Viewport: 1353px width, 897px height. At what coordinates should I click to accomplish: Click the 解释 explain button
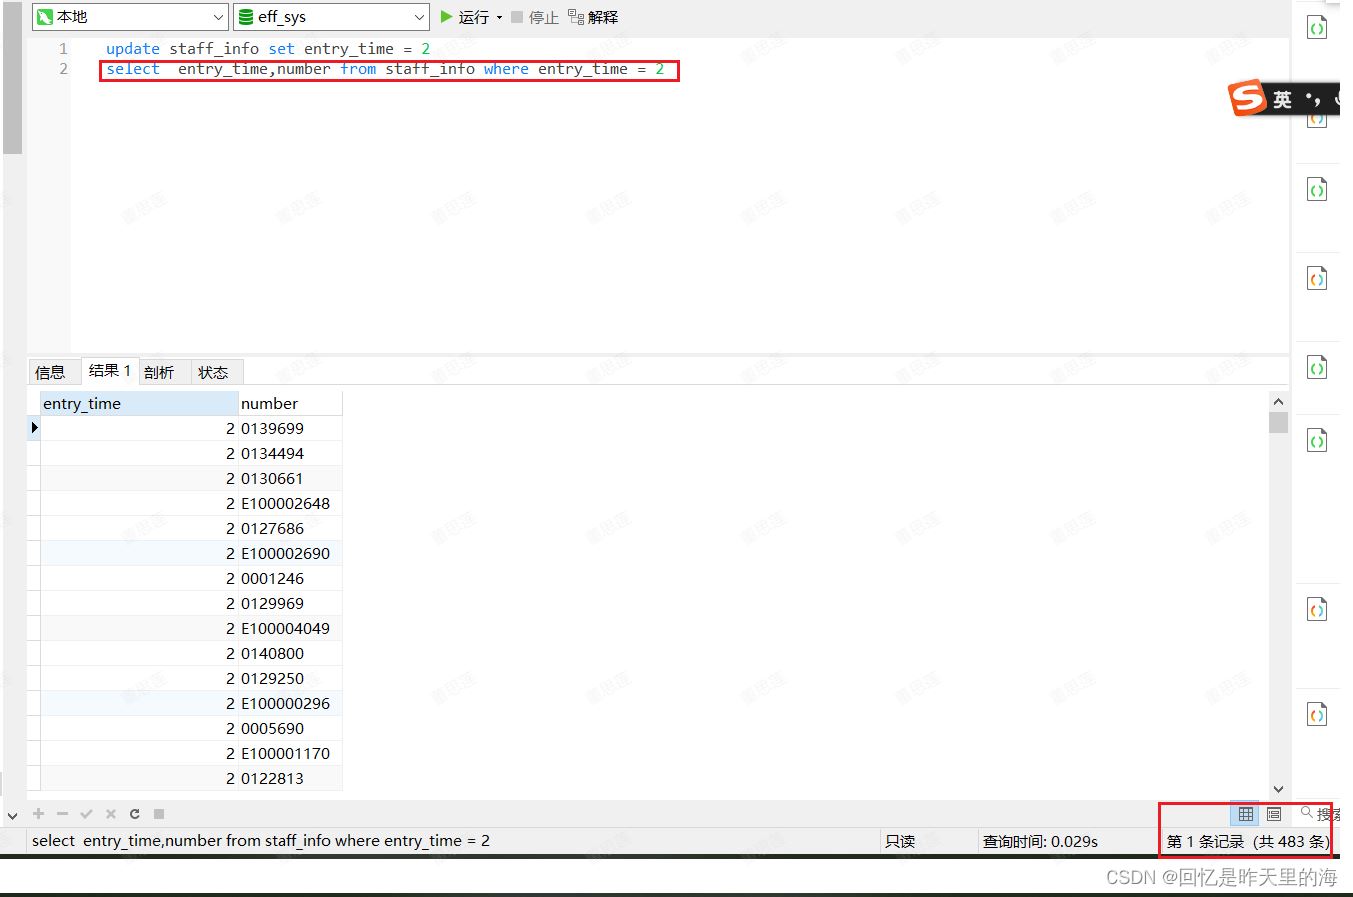coord(593,17)
